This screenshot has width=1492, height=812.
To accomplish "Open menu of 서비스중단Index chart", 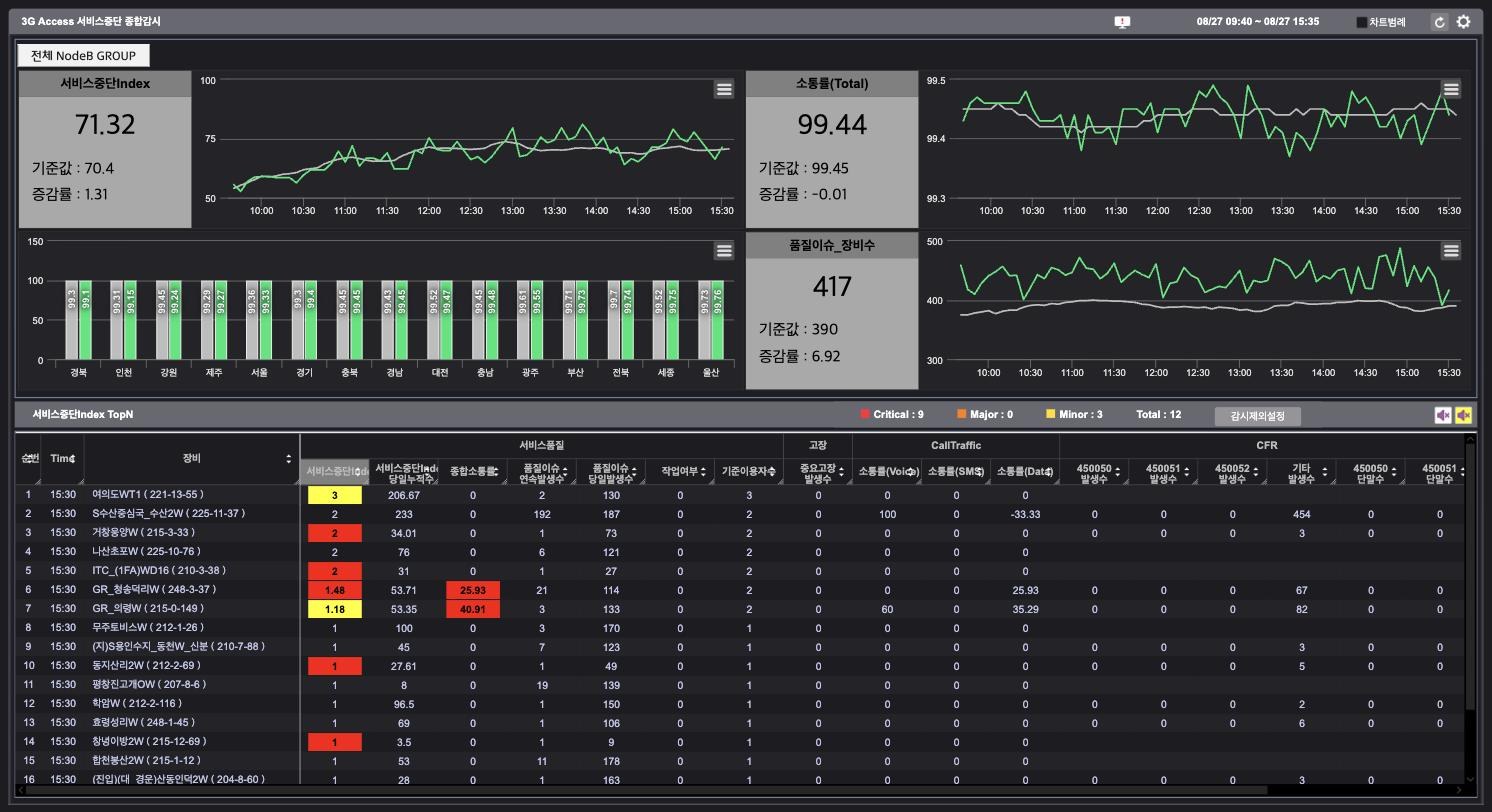I will [724, 89].
